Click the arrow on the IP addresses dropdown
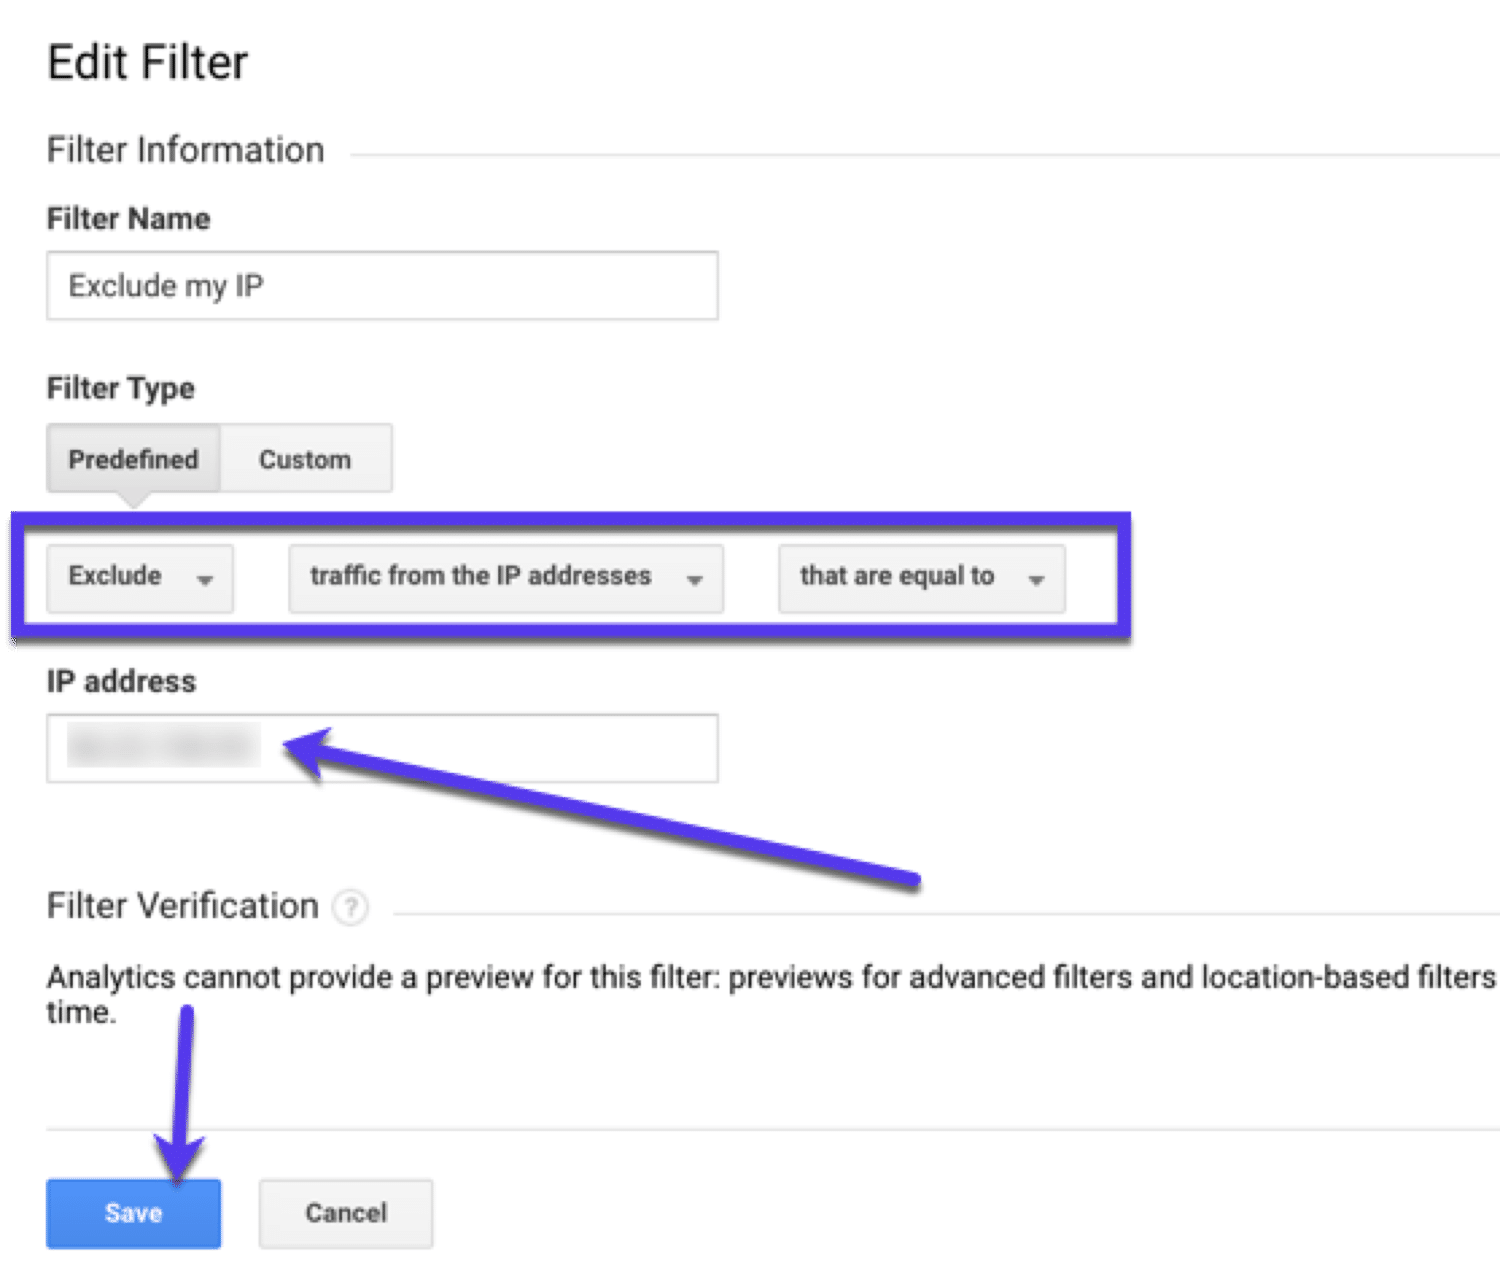This screenshot has height=1263, width=1500. [x=695, y=578]
